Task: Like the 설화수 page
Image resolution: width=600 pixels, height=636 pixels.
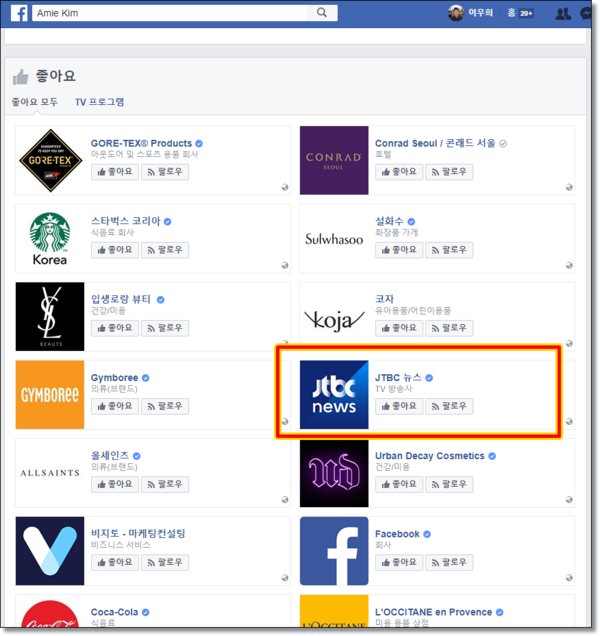Action: (399, 250)
